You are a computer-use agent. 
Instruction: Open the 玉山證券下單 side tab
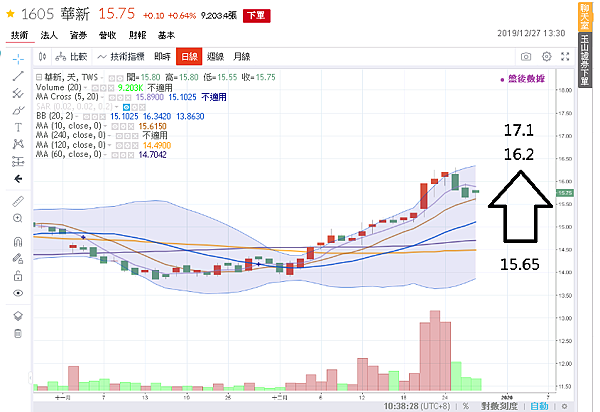tap(585, 60)
